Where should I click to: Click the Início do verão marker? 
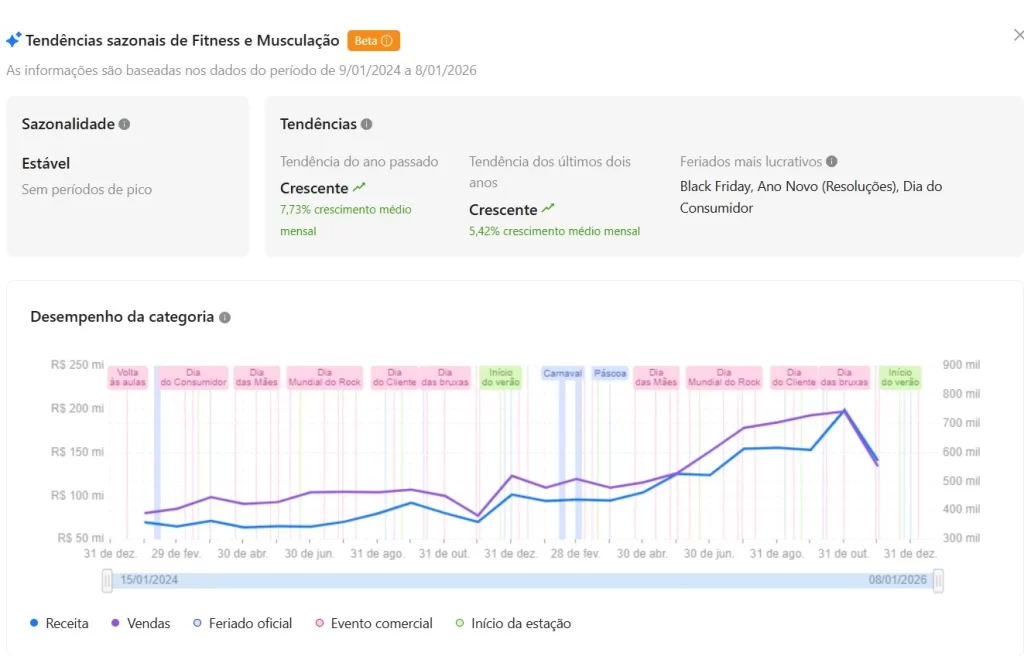[500, 377]
